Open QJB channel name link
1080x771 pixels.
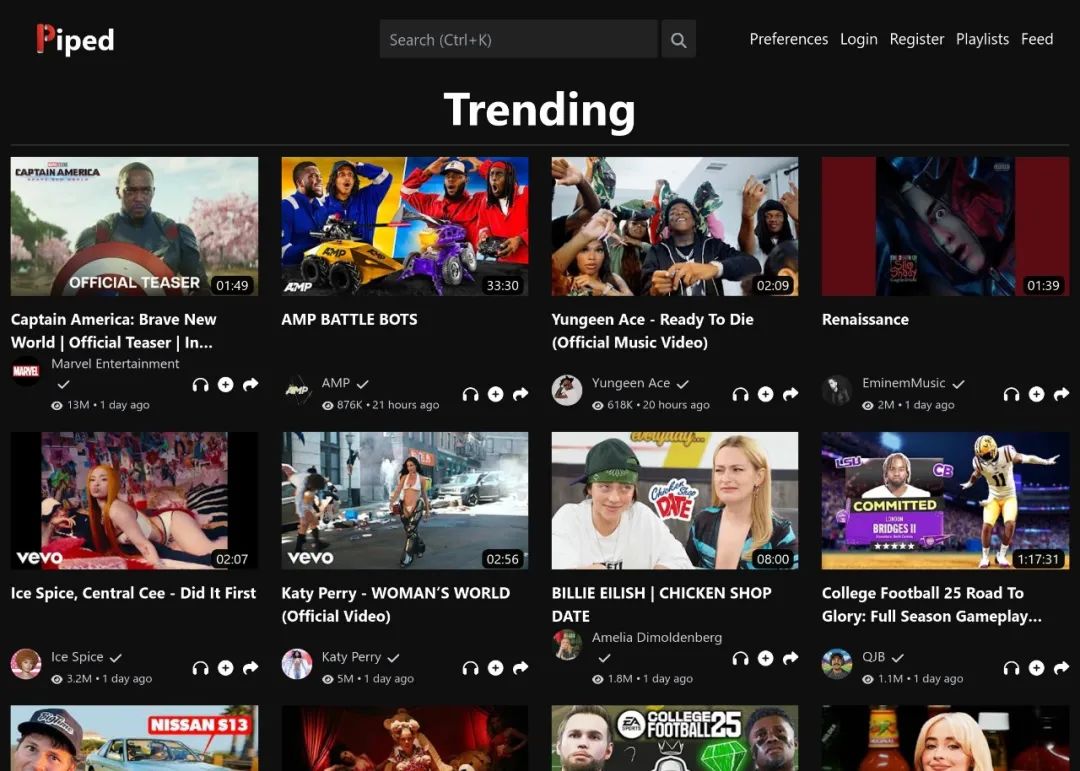(873, 657)
